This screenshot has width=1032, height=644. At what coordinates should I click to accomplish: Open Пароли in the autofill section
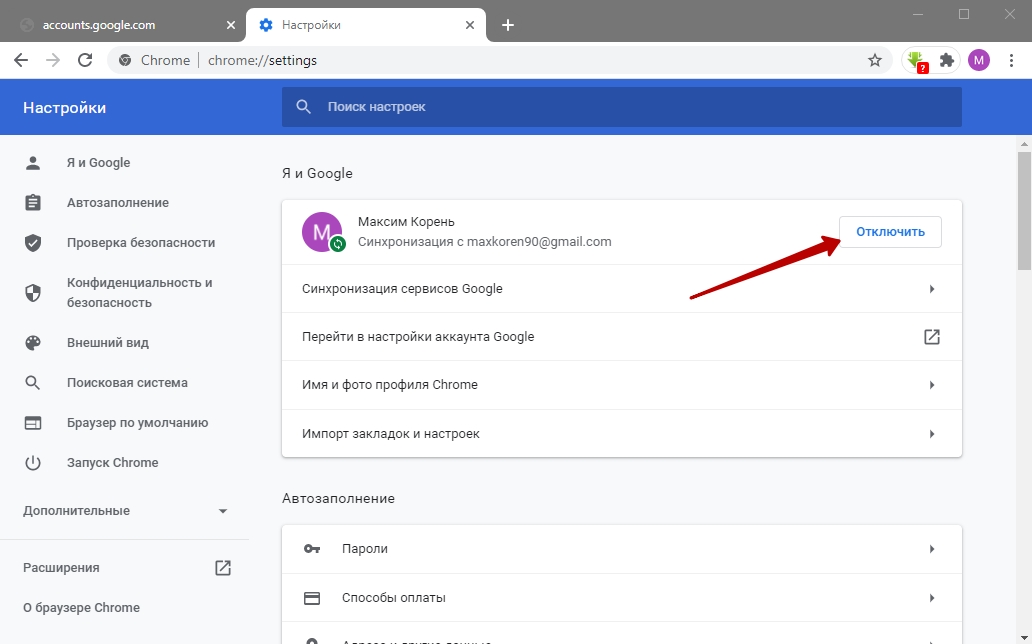point(621,549)
